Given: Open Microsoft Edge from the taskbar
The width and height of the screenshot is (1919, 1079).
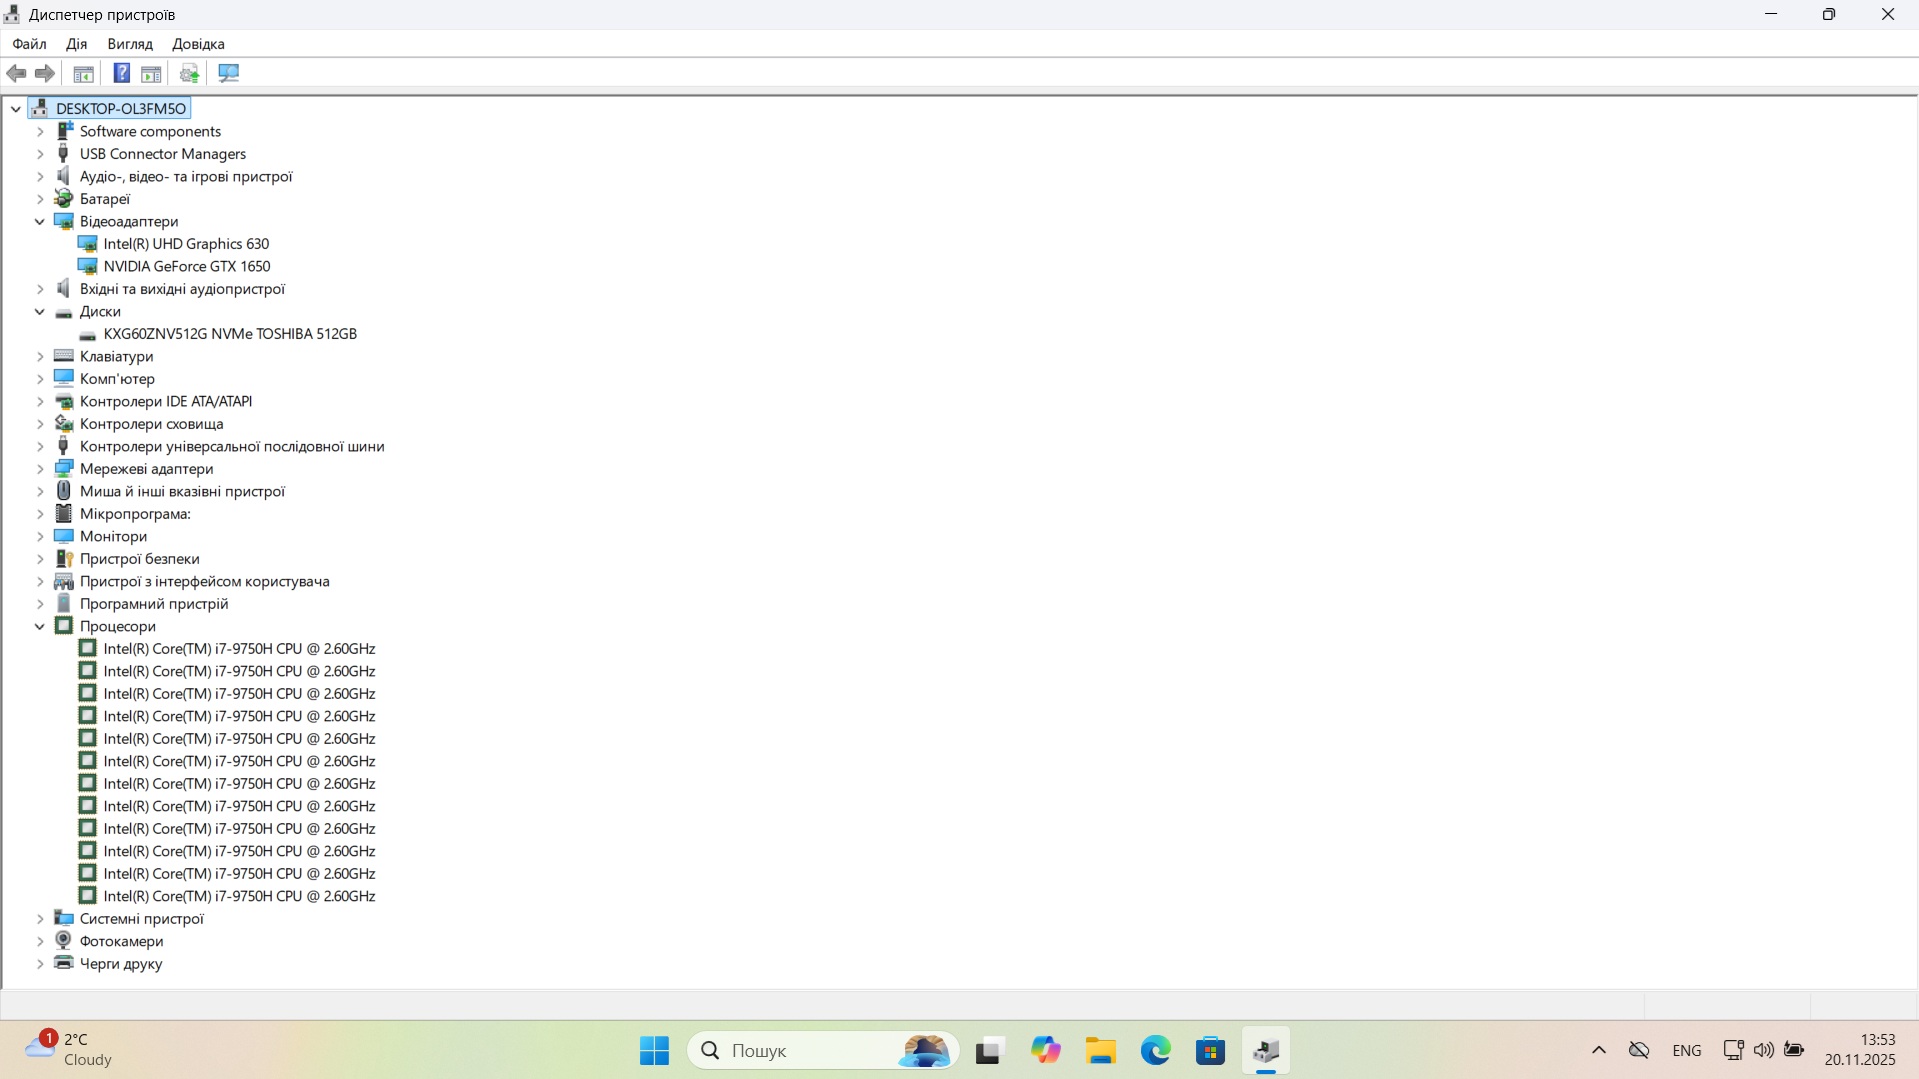Looking at the screenshot, I should point(1156,1051).
